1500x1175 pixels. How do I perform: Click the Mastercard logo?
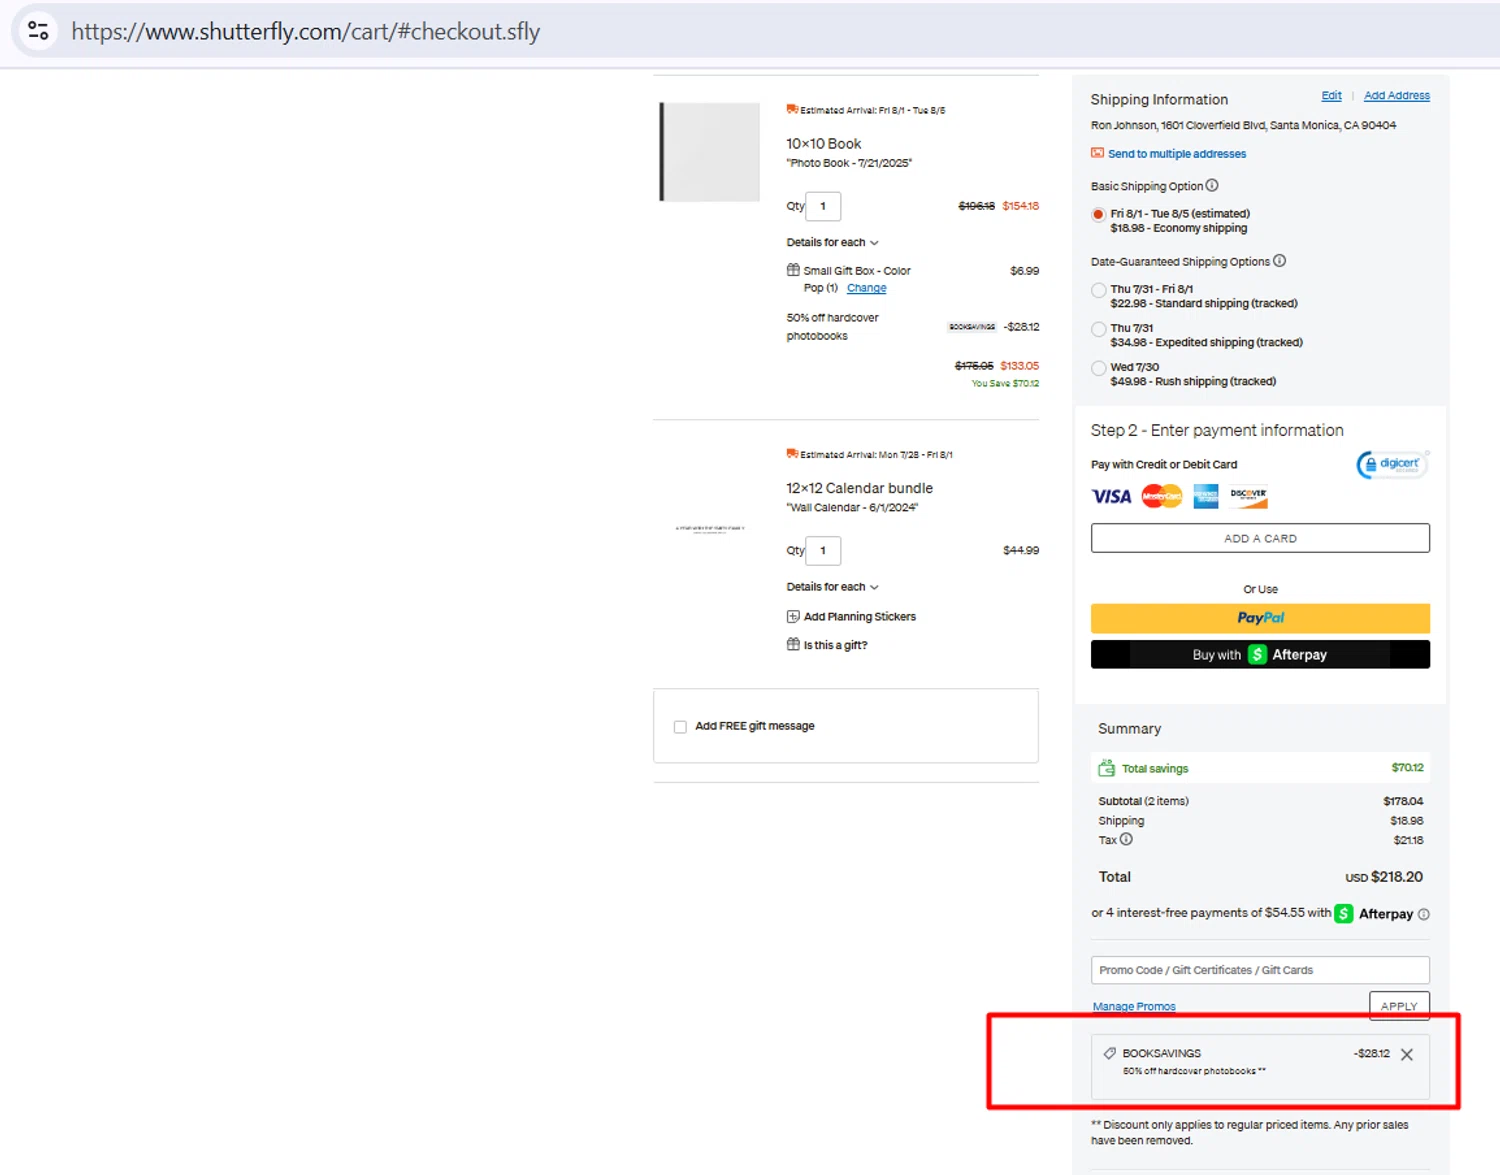click(1162, 496)
